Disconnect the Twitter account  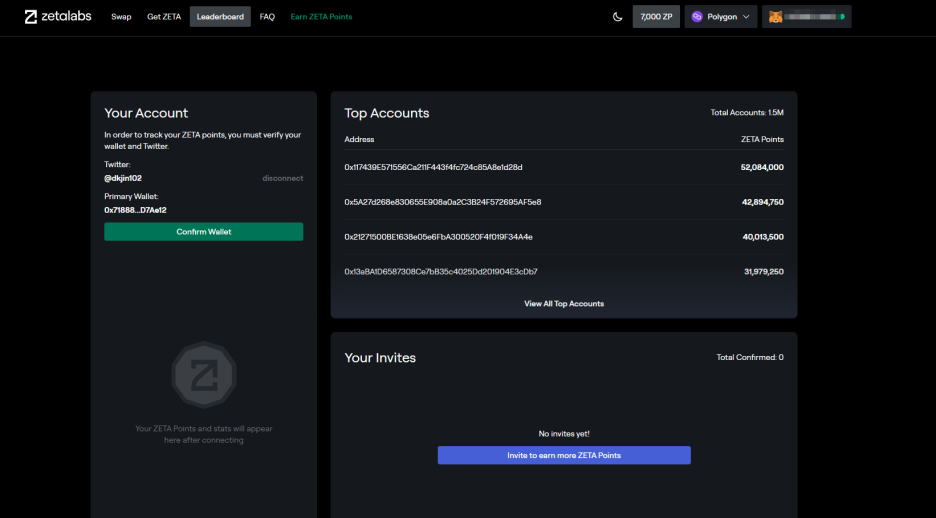click(x=282, y=178)
